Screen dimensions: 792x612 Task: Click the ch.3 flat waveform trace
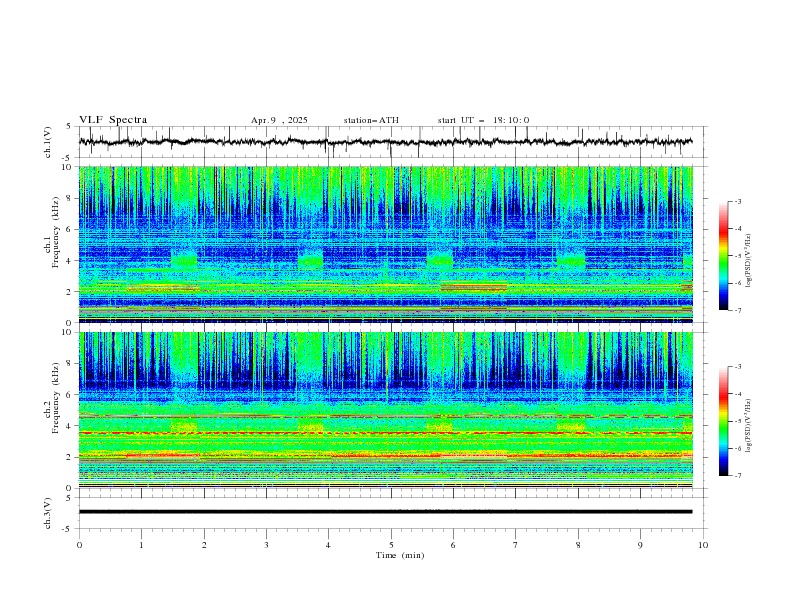(x=385, y=512)
